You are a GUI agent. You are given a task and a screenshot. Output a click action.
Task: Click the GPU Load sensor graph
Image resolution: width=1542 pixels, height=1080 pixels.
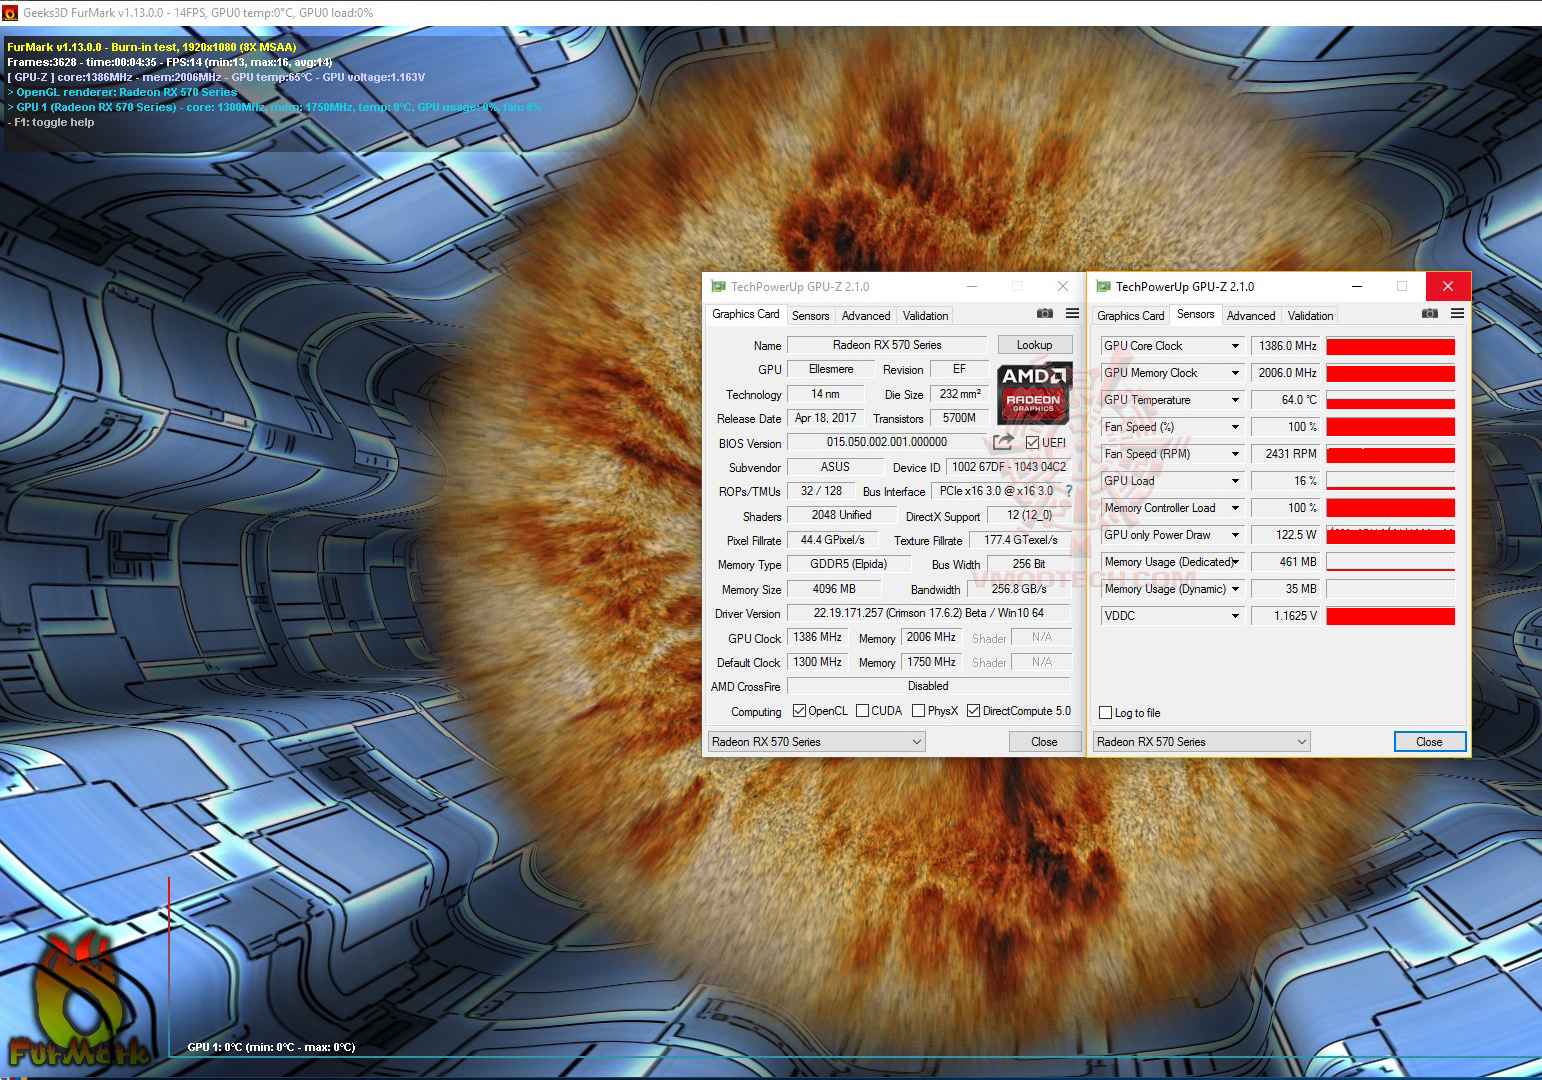(x=1390, y=481)
